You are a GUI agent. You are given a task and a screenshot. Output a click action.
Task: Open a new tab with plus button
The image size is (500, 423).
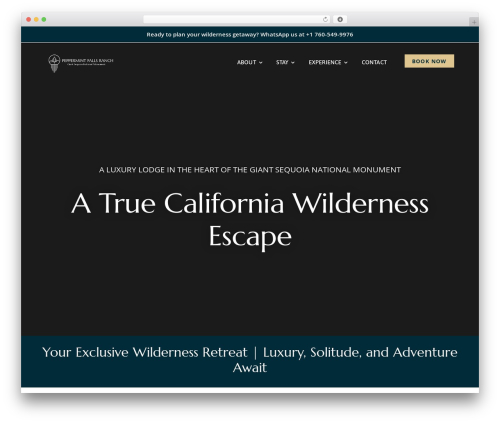point(474,22)
